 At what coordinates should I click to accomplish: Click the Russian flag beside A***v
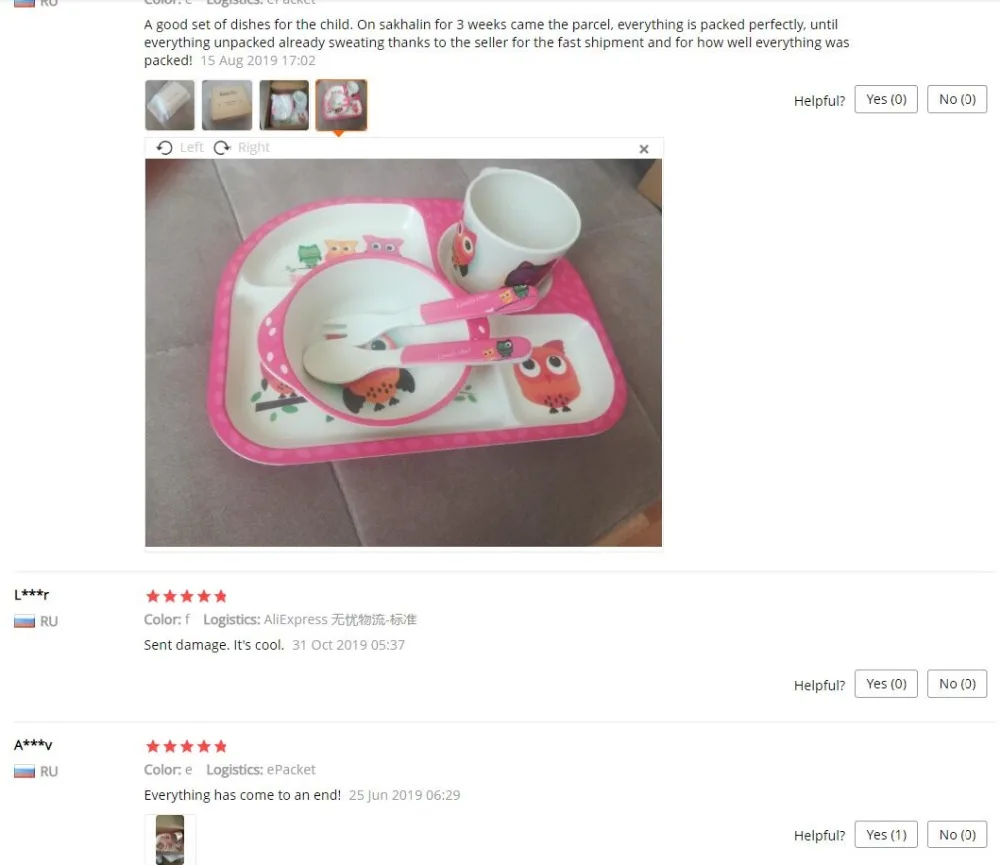(24, 772)
